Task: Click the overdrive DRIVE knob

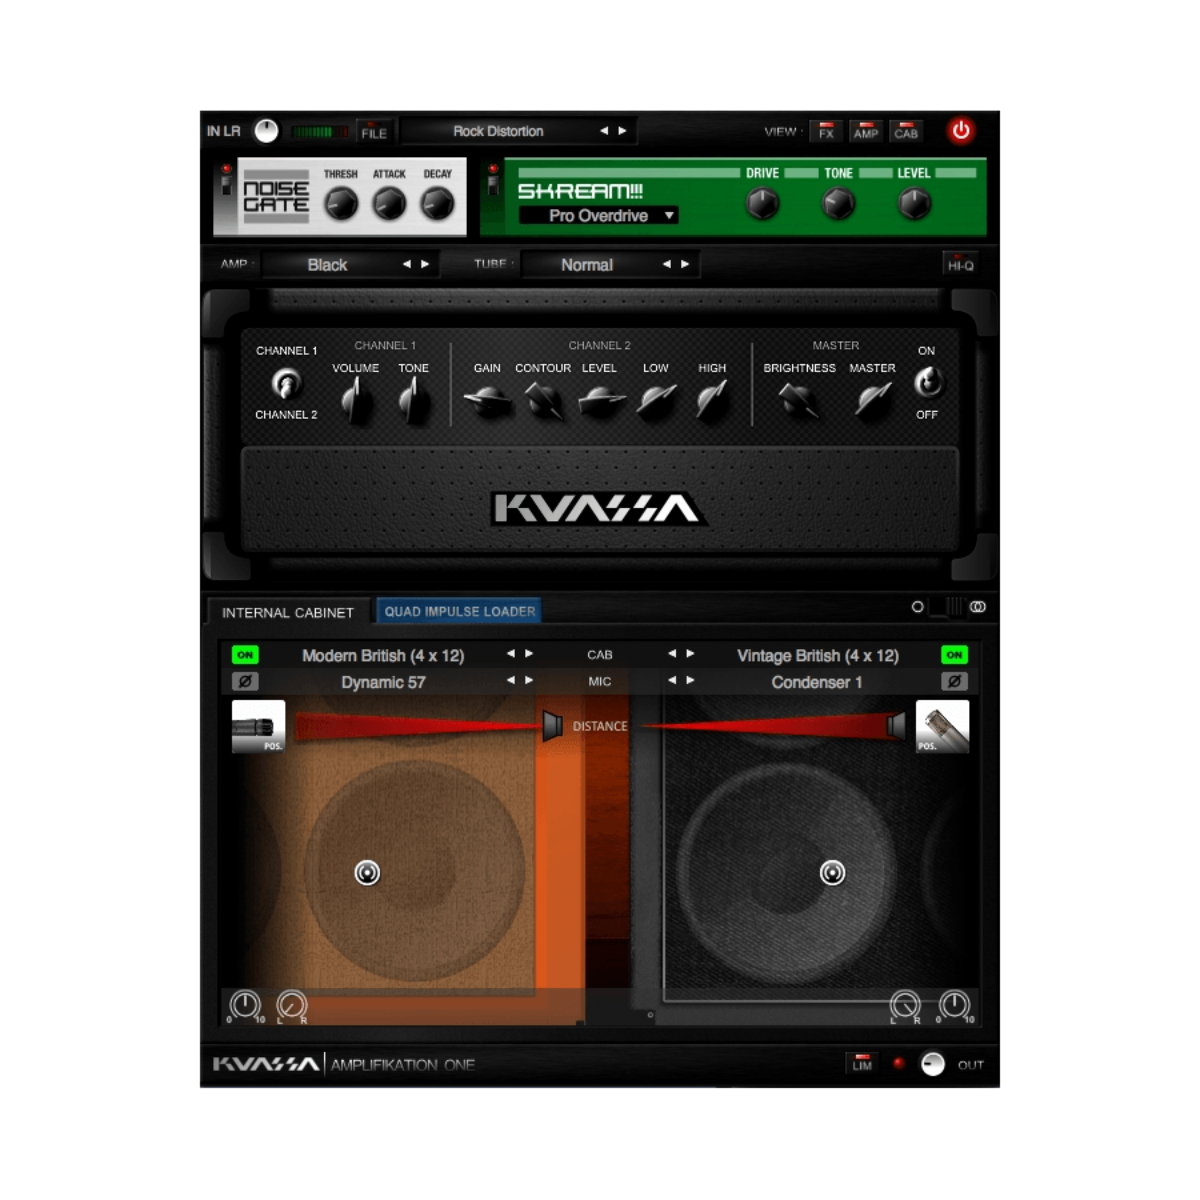Action: pyautogui.click(x=763, y=204)
